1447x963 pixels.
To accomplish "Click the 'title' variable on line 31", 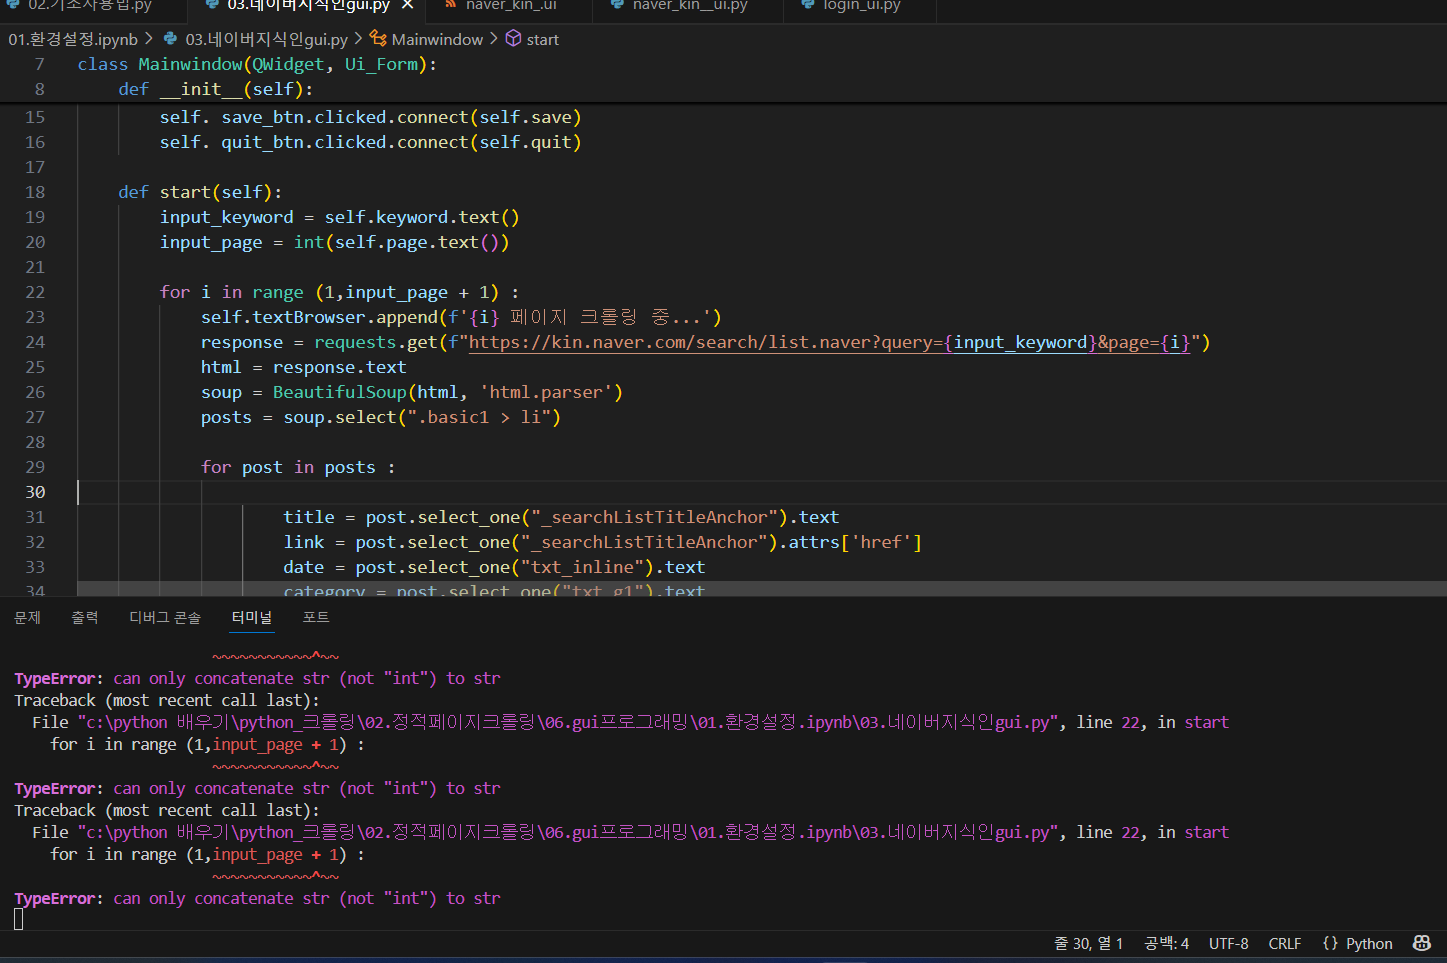I will 309,517.
